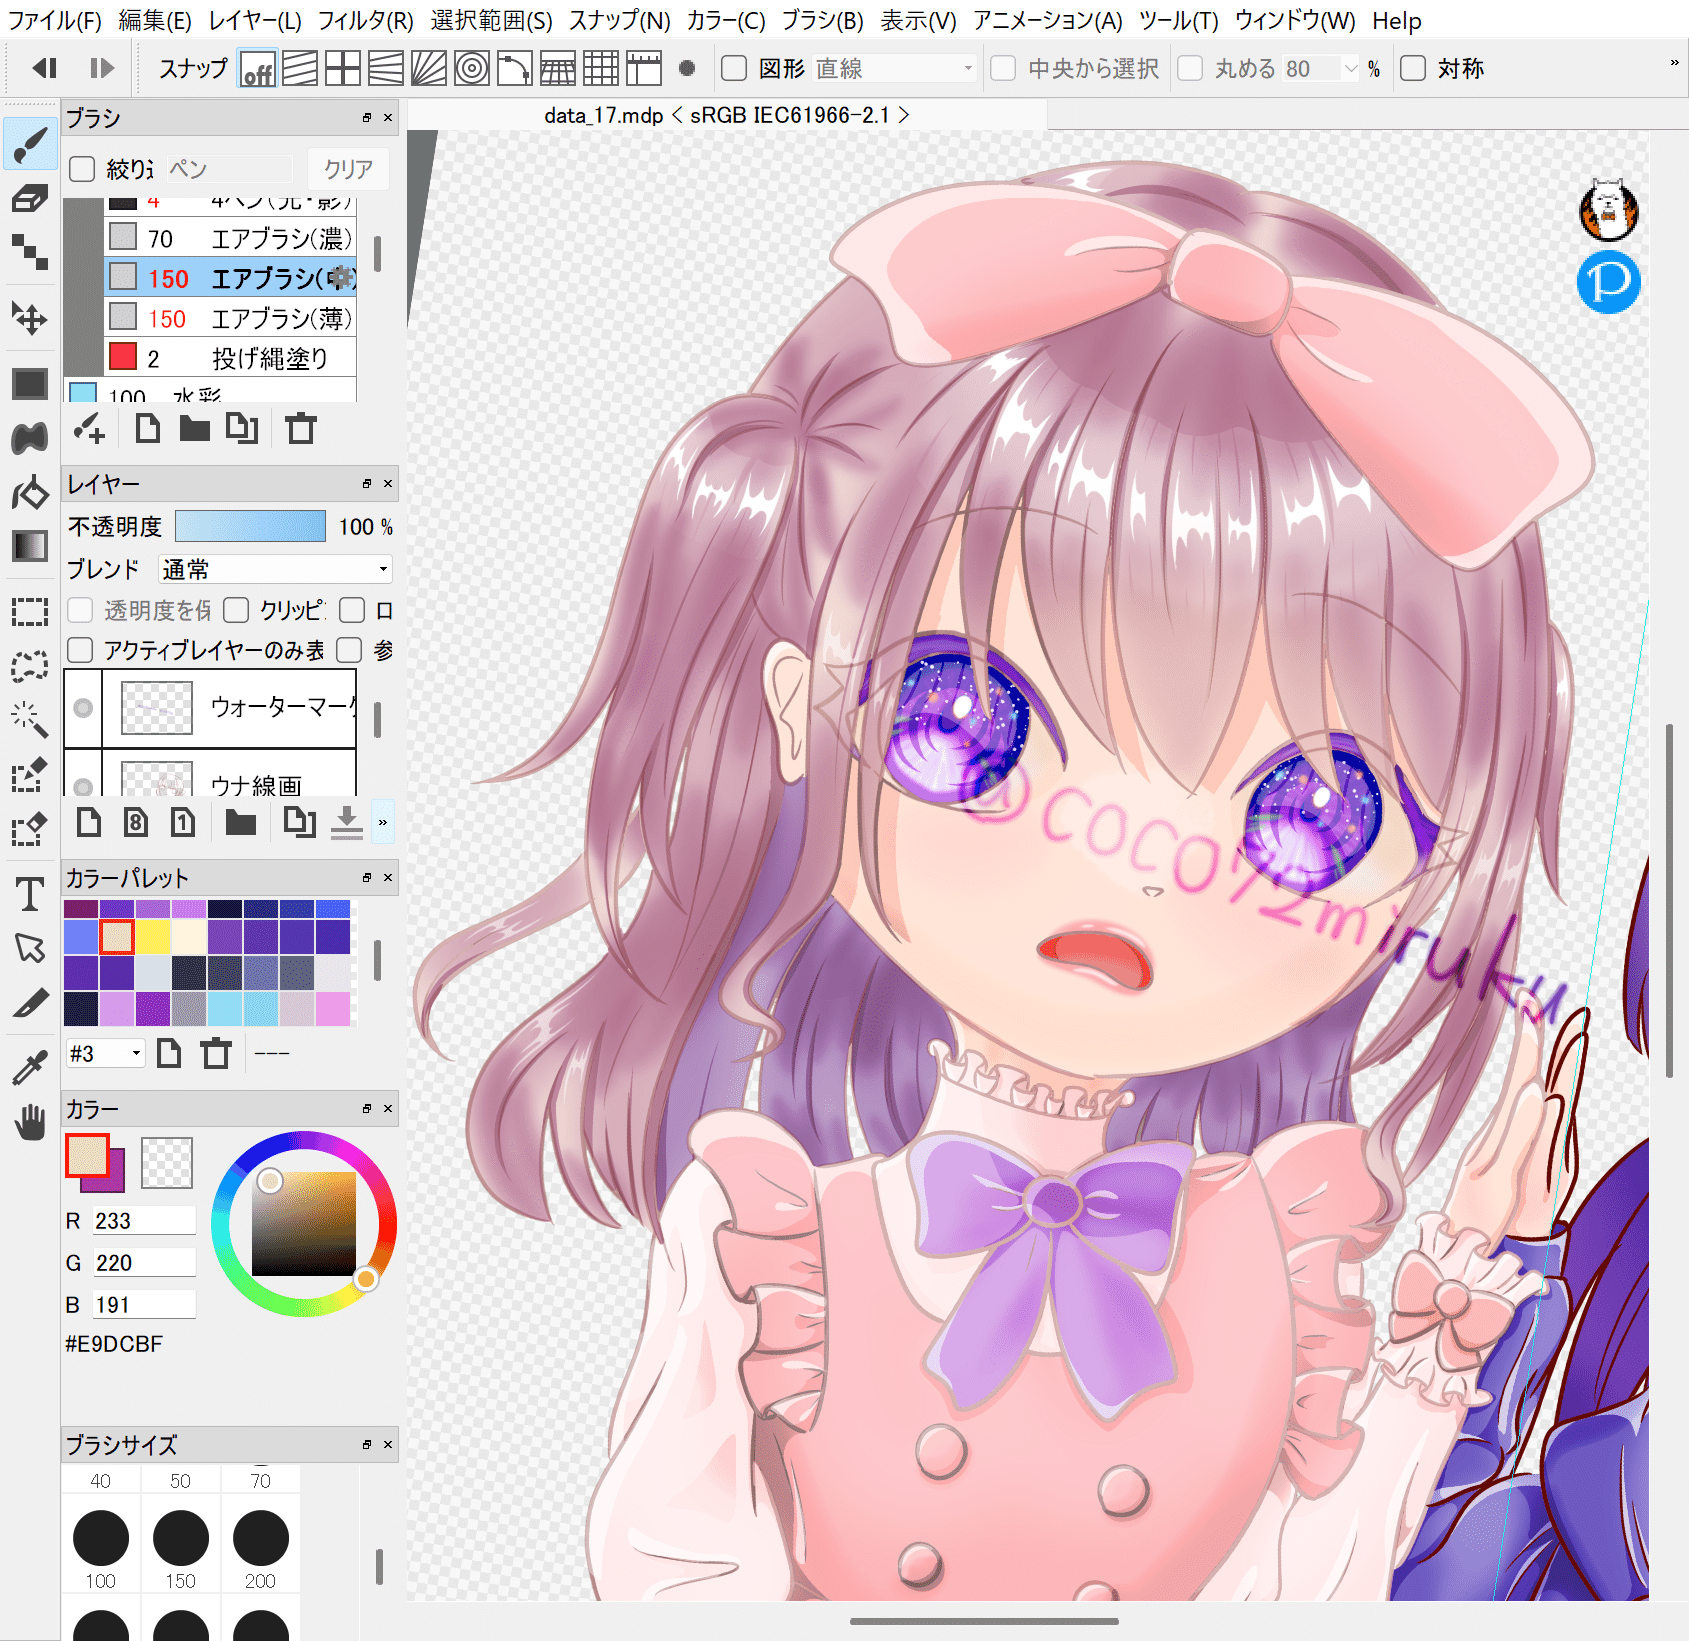Float the カラーパレット panel
1689x1641 pixels.
tap(367, 878)
